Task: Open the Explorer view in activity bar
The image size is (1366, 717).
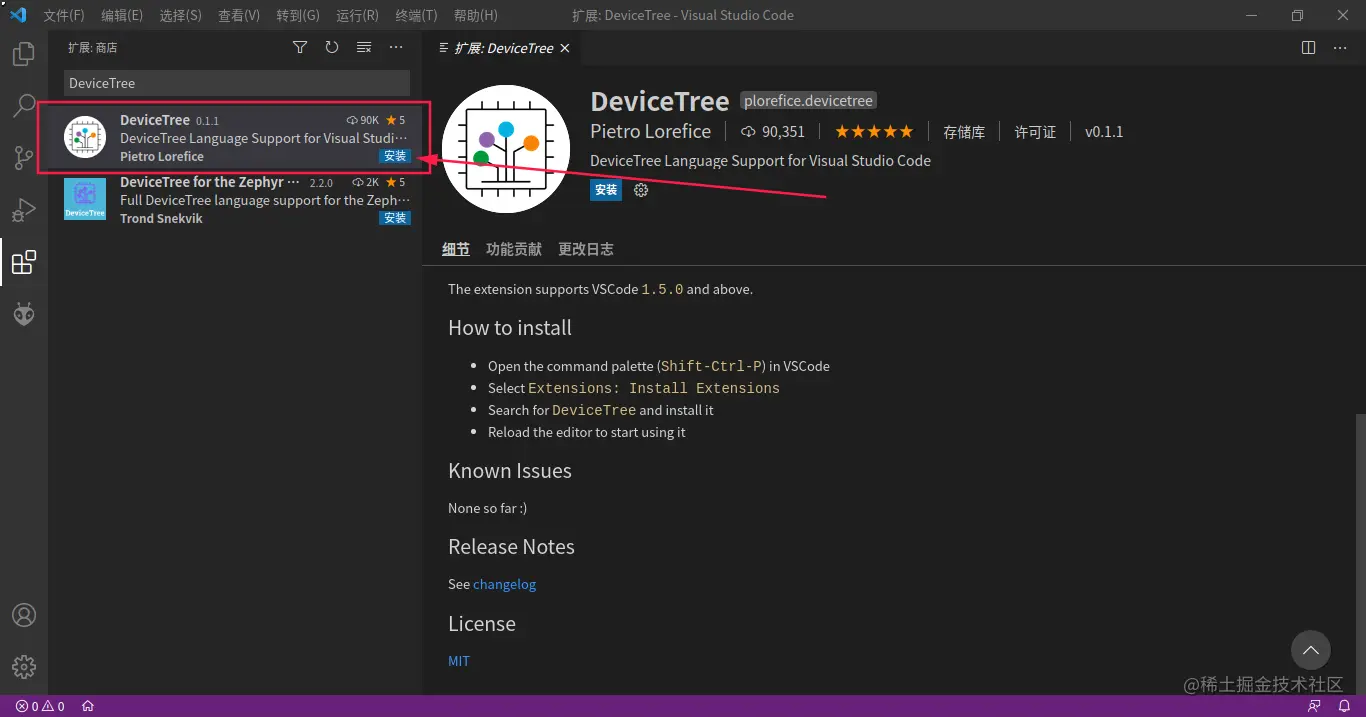Action: click(24, 54)
